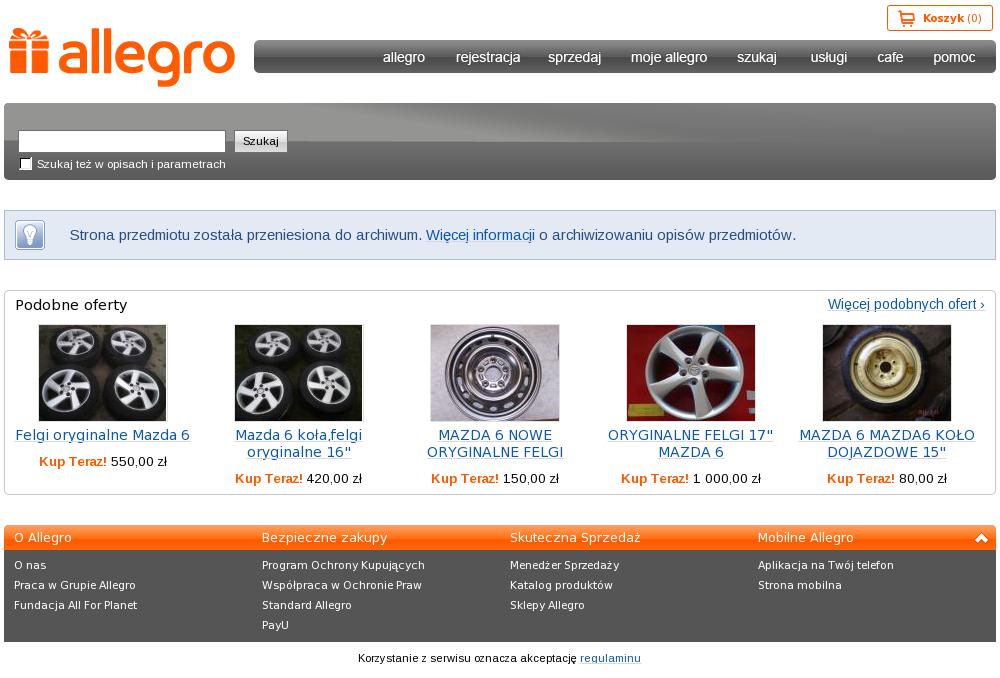
Task: Open the steel rim thumbnail MAZDA 6 NOWE
Action: (495, 372)
